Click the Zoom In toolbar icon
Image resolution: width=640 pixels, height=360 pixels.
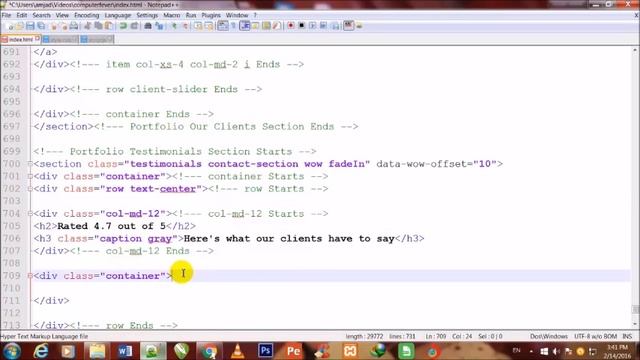(174, 26)
